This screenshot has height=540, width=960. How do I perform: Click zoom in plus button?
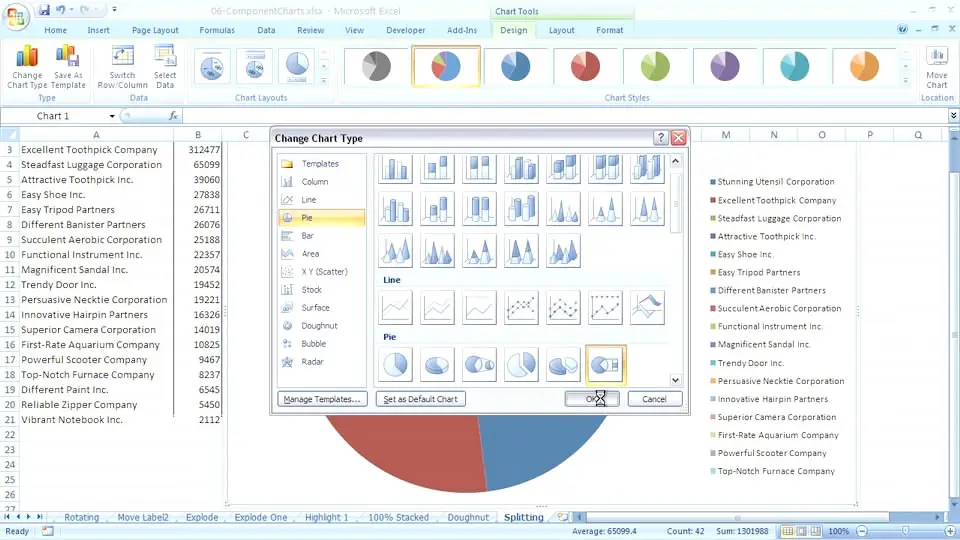(x=950, y=531)
